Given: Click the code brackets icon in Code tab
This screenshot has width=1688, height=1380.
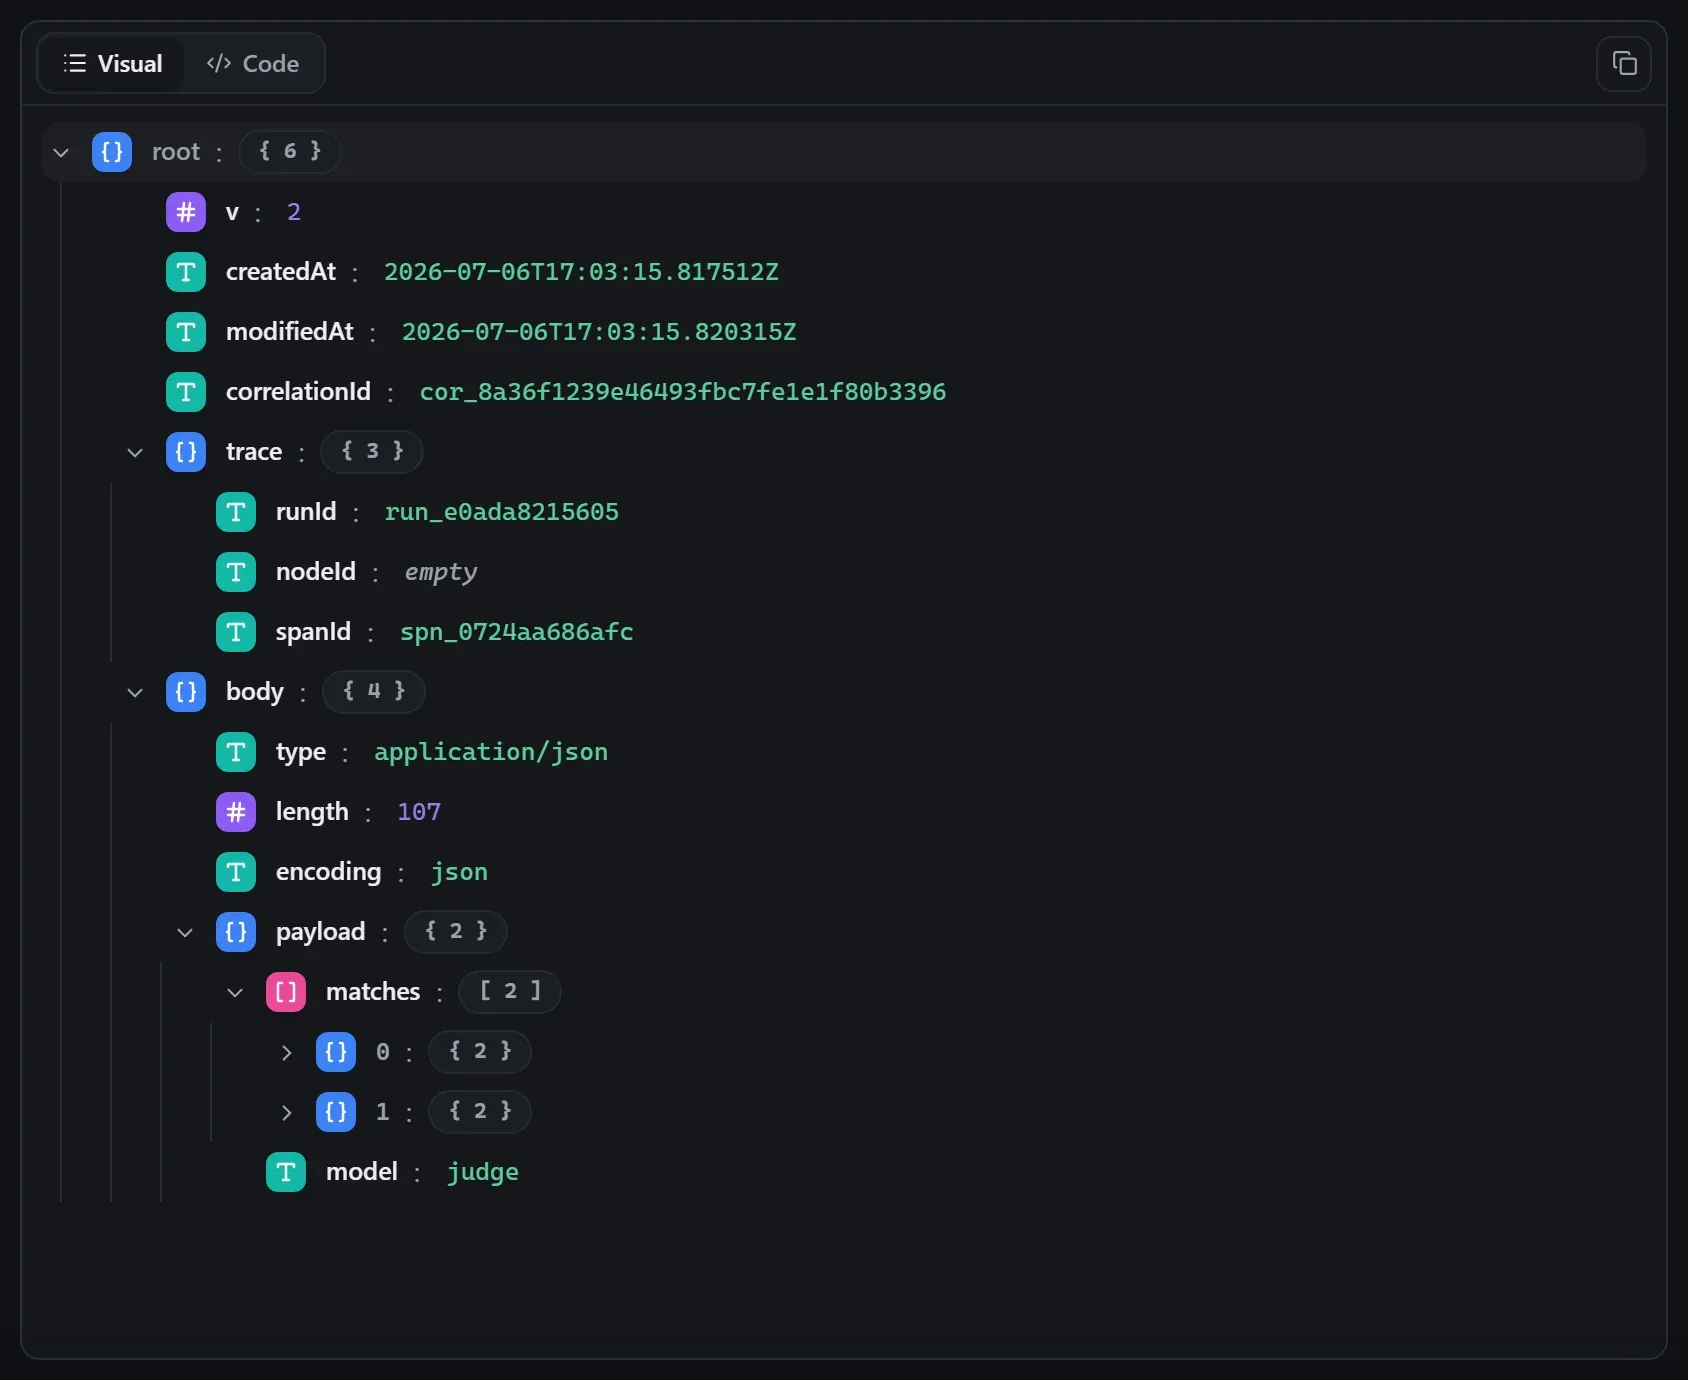Looking at the screenshot, I should point(219,64).
